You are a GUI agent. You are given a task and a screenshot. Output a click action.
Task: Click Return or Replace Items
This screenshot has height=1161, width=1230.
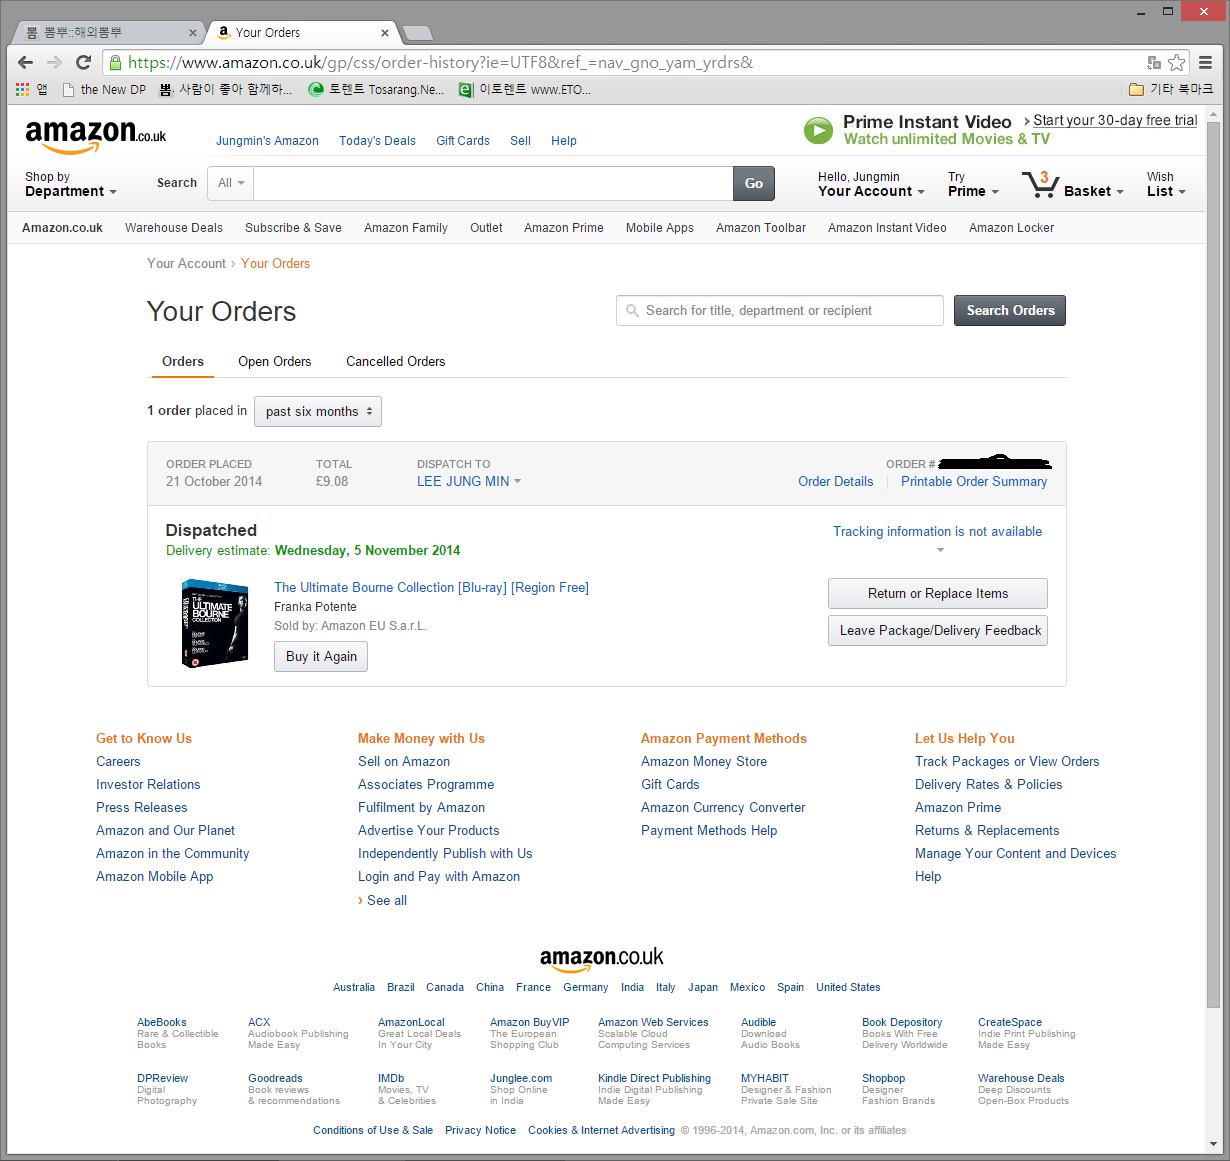click(938, 593)
